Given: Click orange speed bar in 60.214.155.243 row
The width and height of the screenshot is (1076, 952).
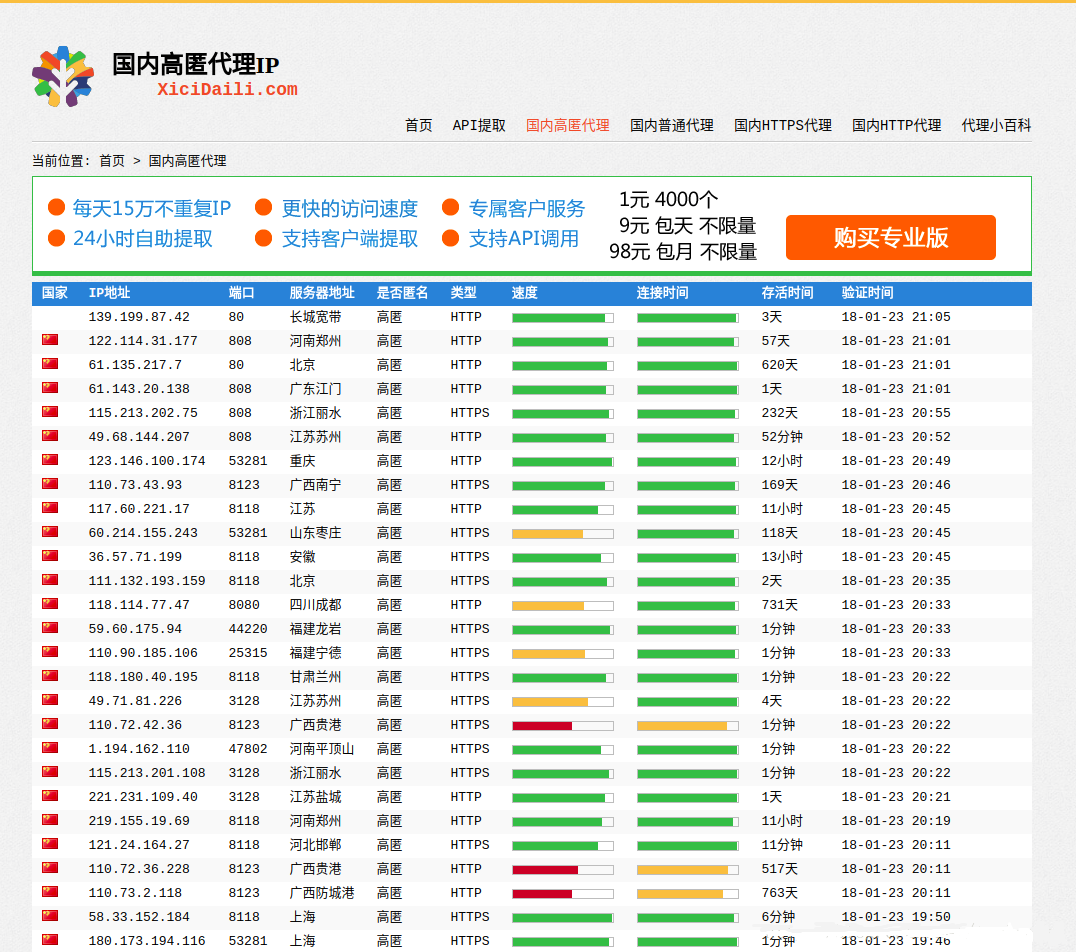Looking at the screenshot, I should click(x=563, y=533).
